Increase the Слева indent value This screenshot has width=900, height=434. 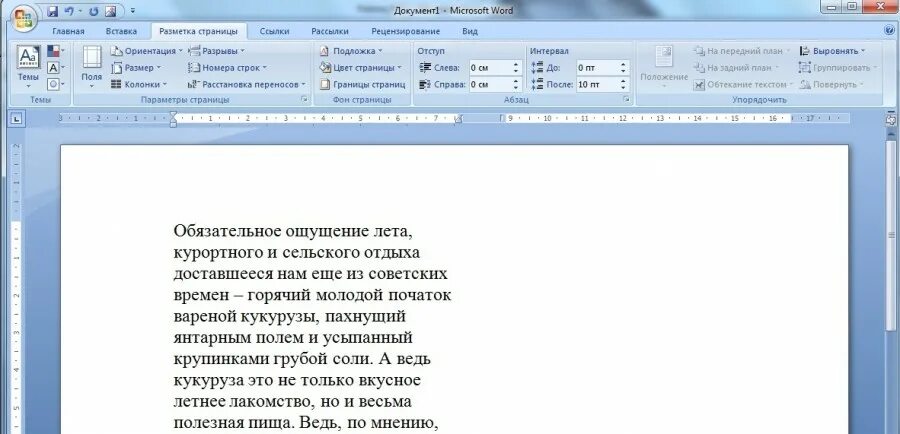pos(516,64)
